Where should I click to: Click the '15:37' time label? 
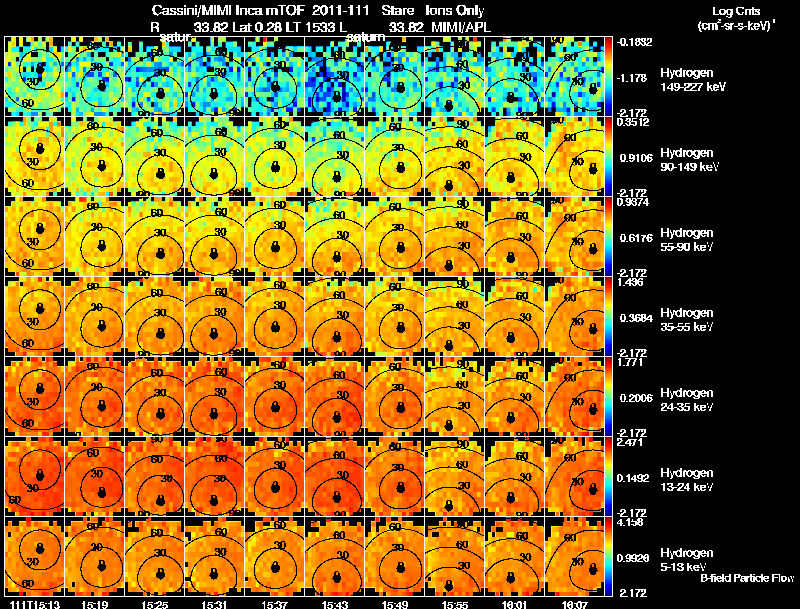point(274,604)
